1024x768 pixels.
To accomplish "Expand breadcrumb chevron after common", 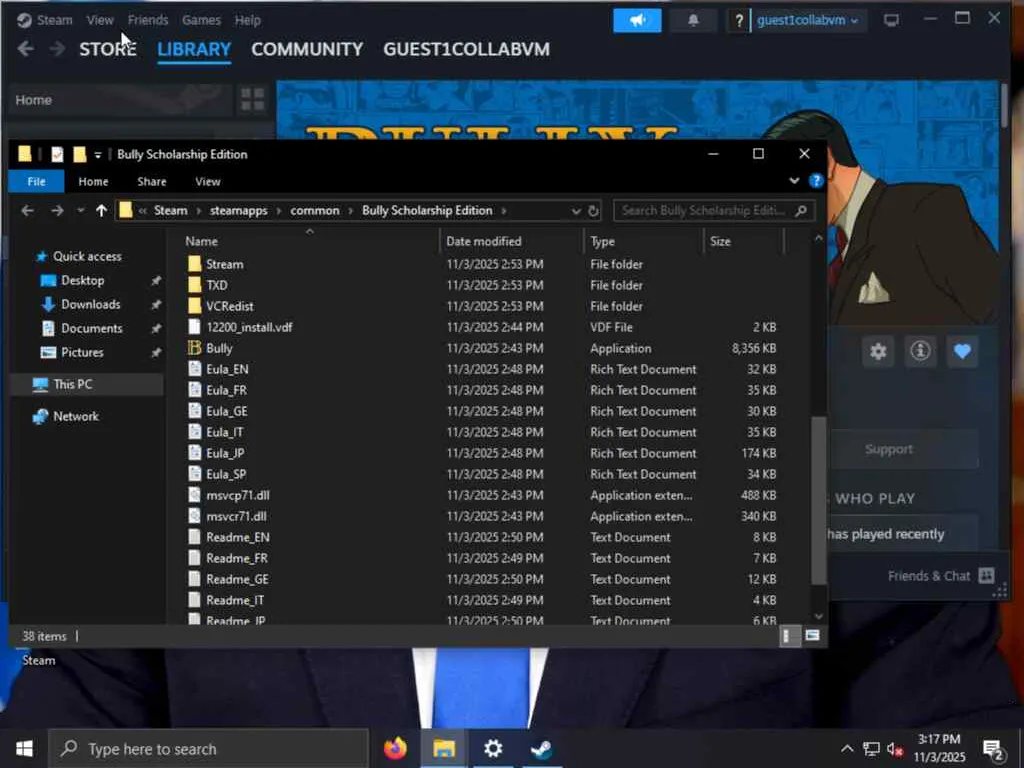I will pyautogui.click(x=351, y=211).
